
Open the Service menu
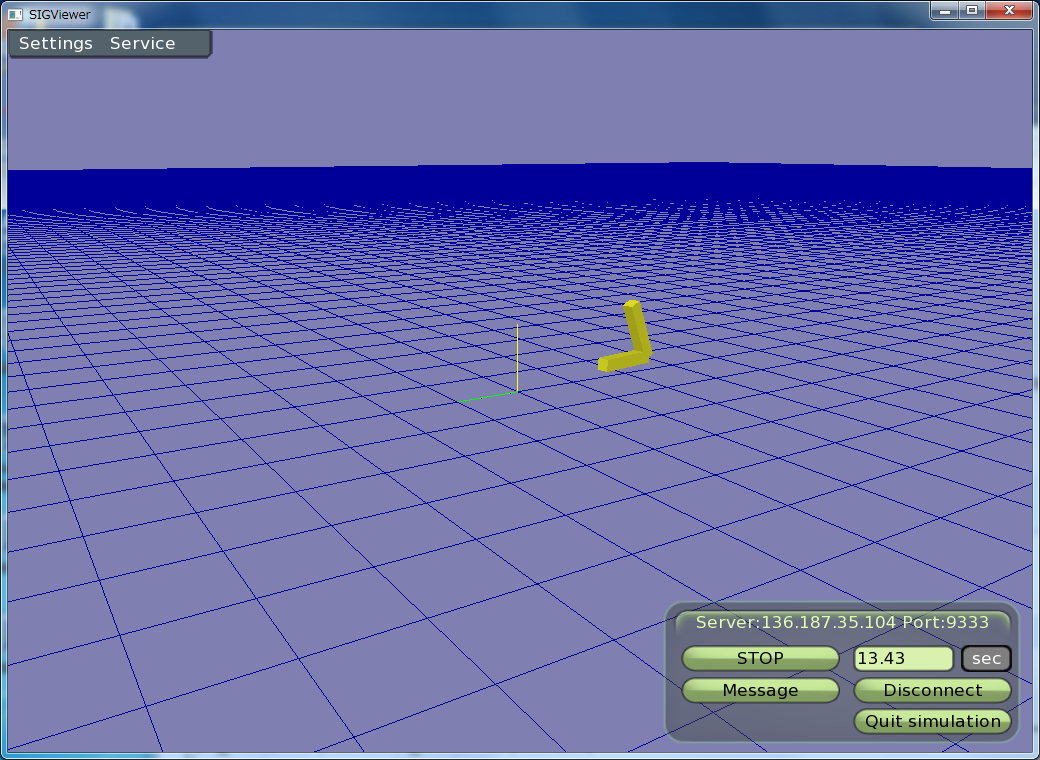pos(142,44)
